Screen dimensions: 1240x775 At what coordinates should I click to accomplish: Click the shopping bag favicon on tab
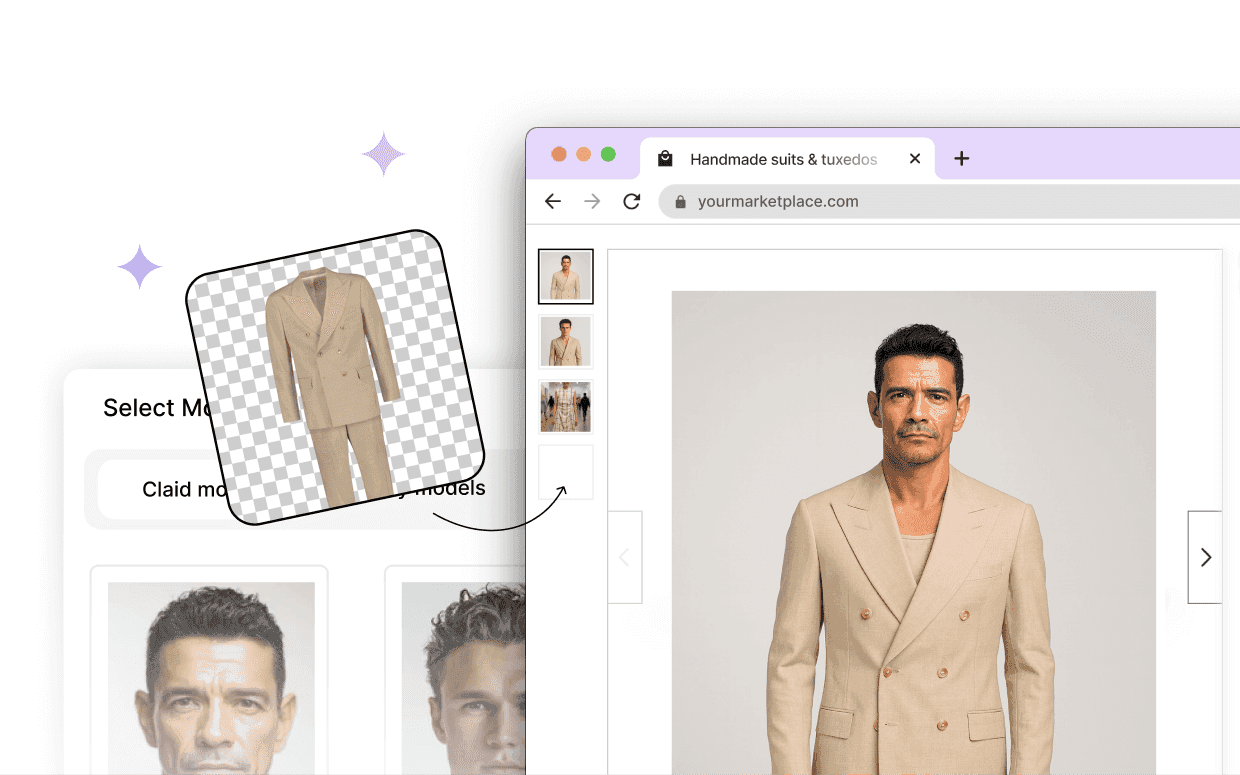pos(665,159)
